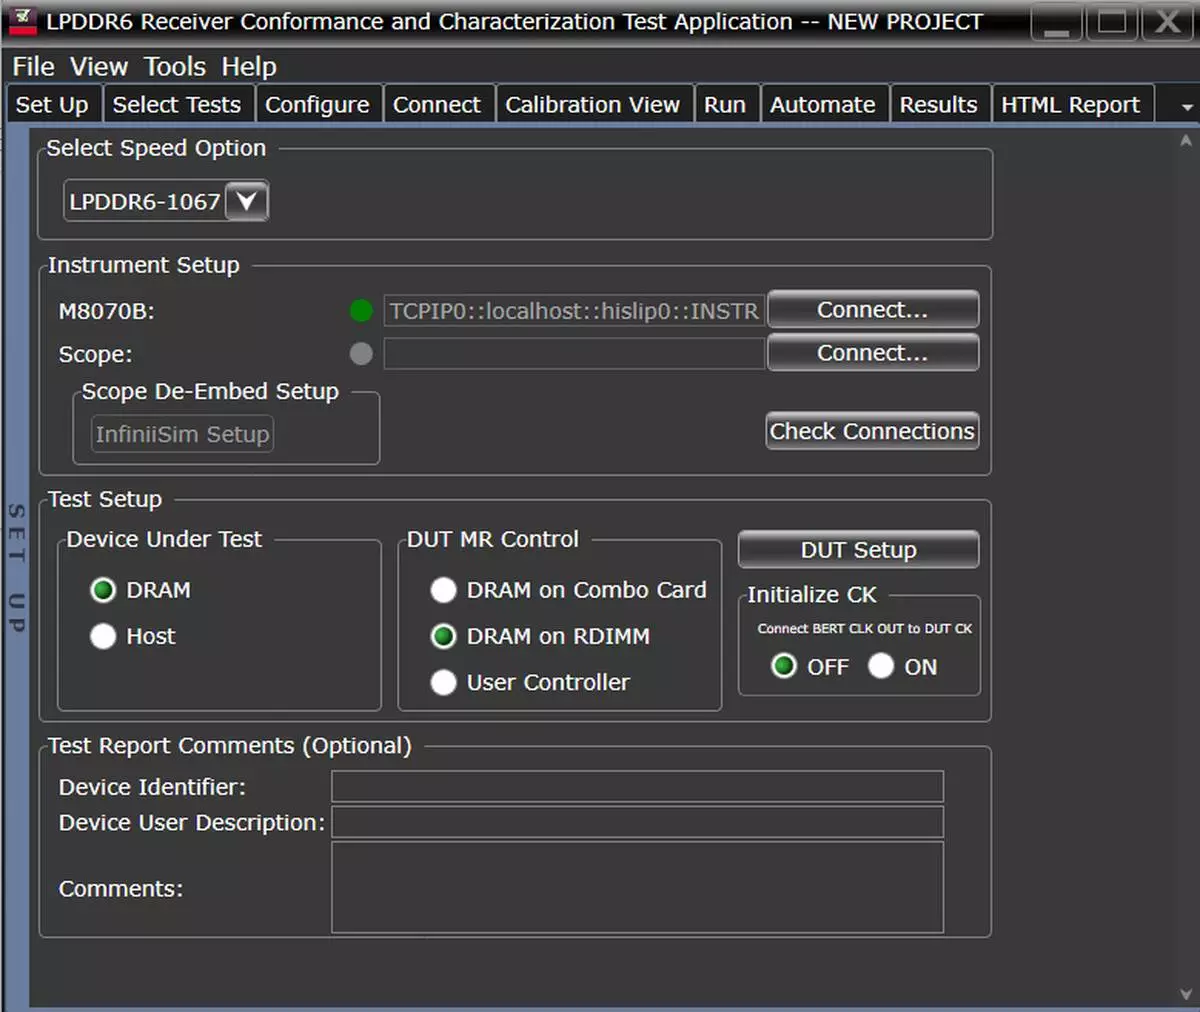The image size is (1200, 1012).
Task: Turn ON the Initialize CK option
Action: pyautogui.click(x=881, y=666)
